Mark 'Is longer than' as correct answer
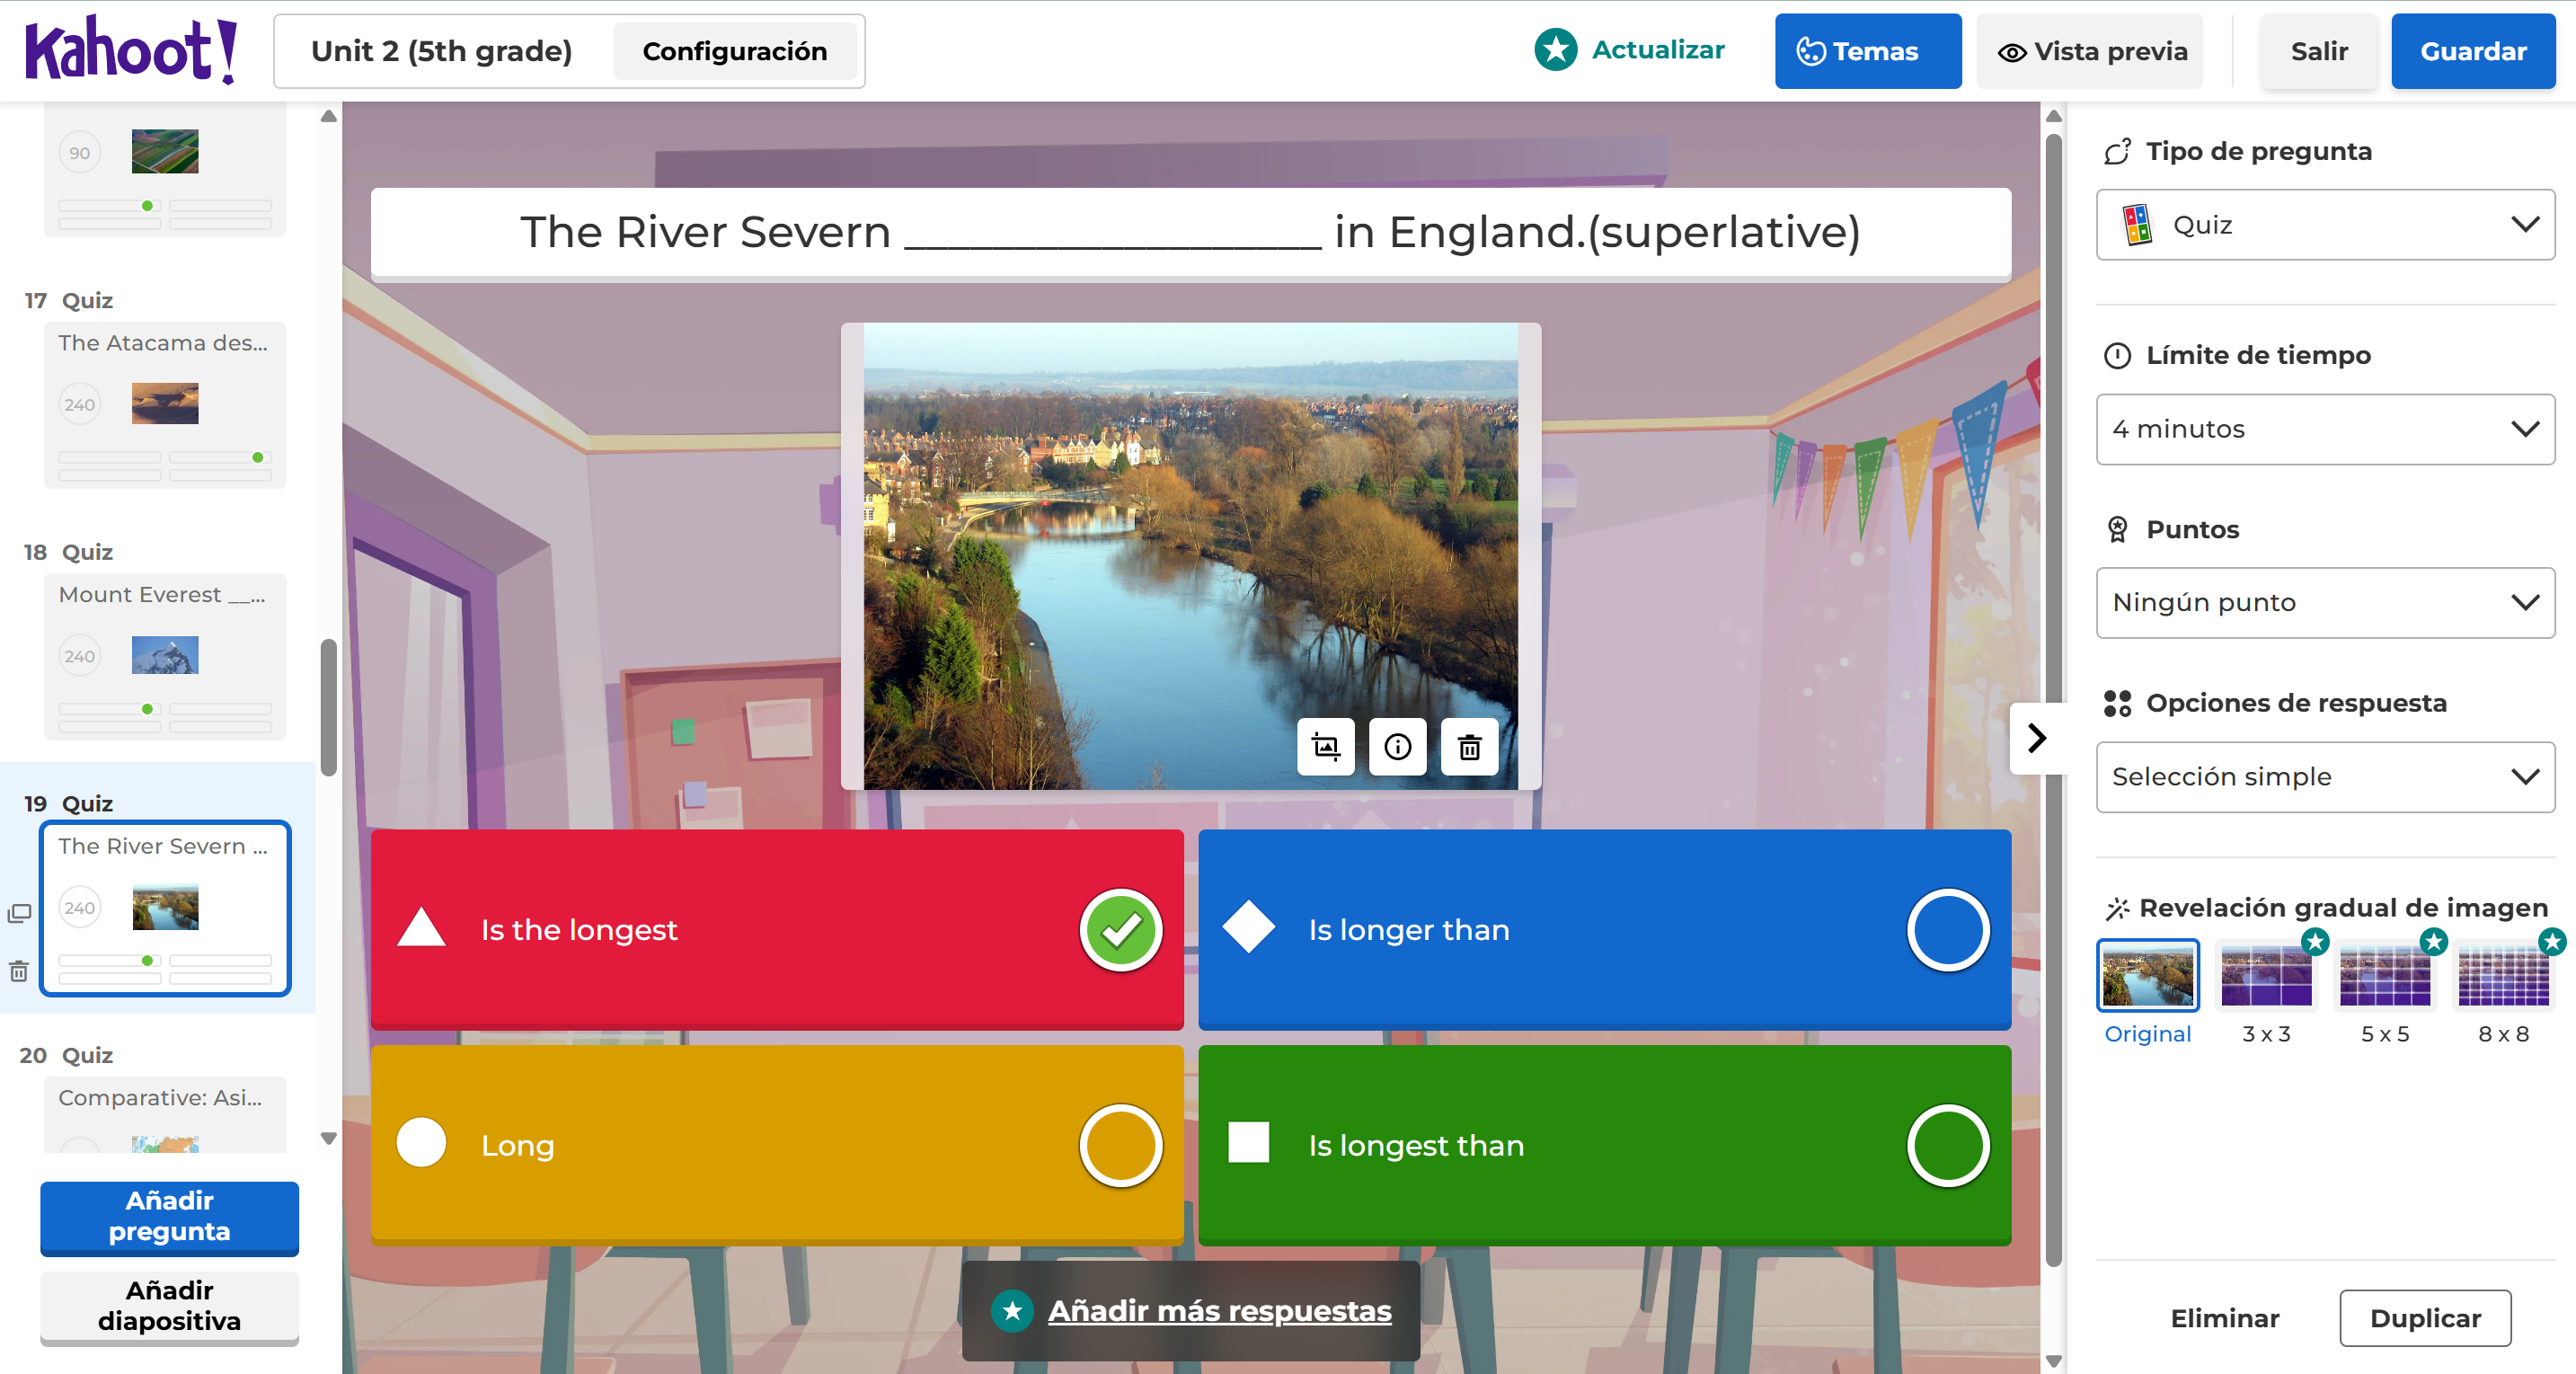The height and width of the screenshot is (1374, 2576). click(x=1945, y=929)
